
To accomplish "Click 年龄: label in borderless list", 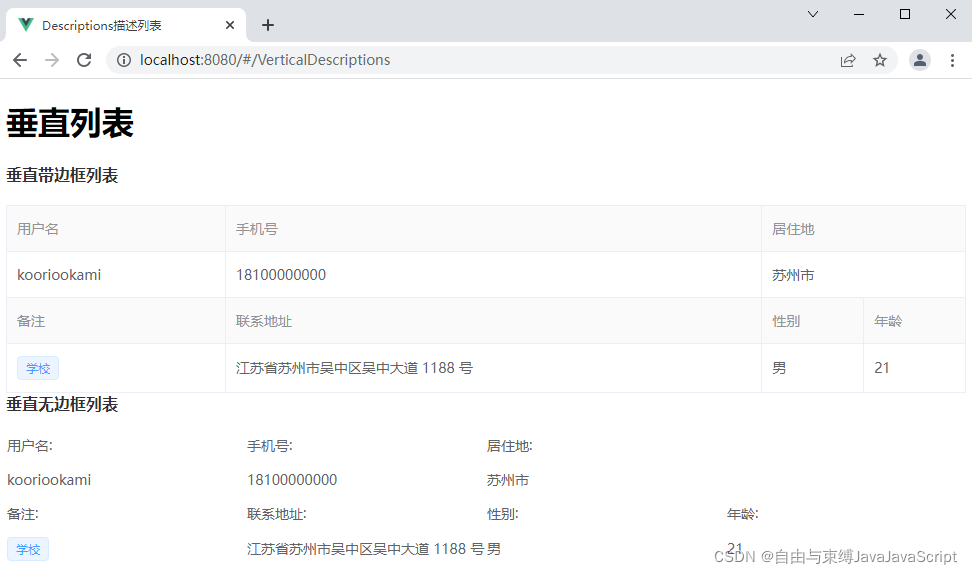I will [743, 514].
